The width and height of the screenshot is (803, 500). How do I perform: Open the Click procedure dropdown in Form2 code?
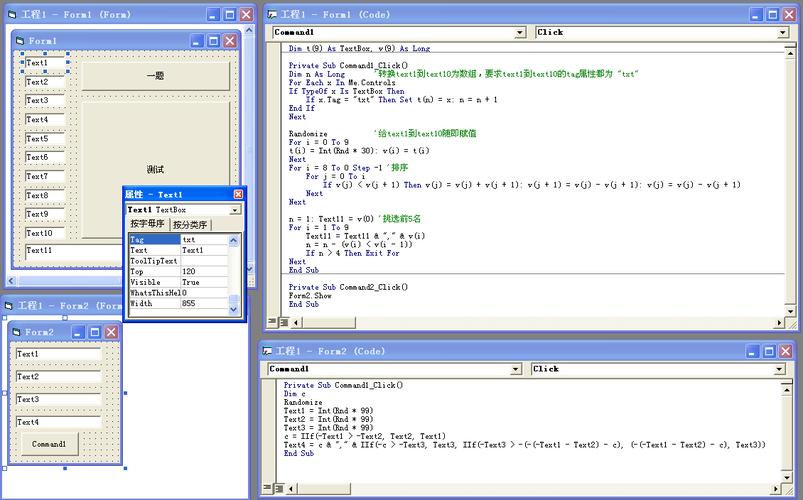tap(779, 369)
